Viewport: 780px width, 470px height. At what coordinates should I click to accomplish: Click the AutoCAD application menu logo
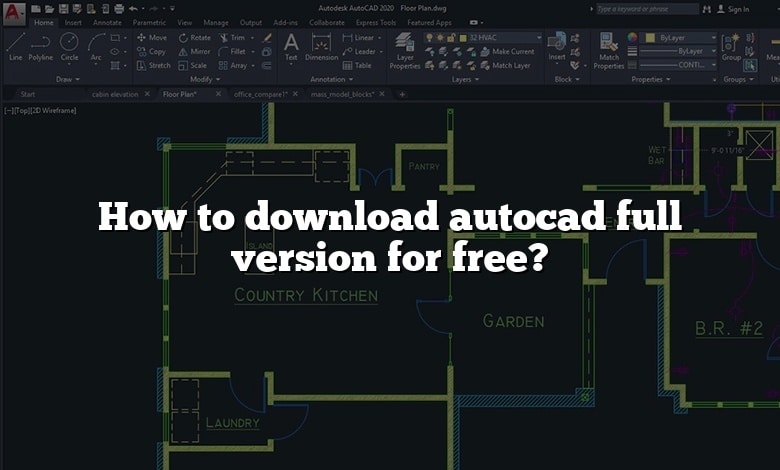[14, 13]
